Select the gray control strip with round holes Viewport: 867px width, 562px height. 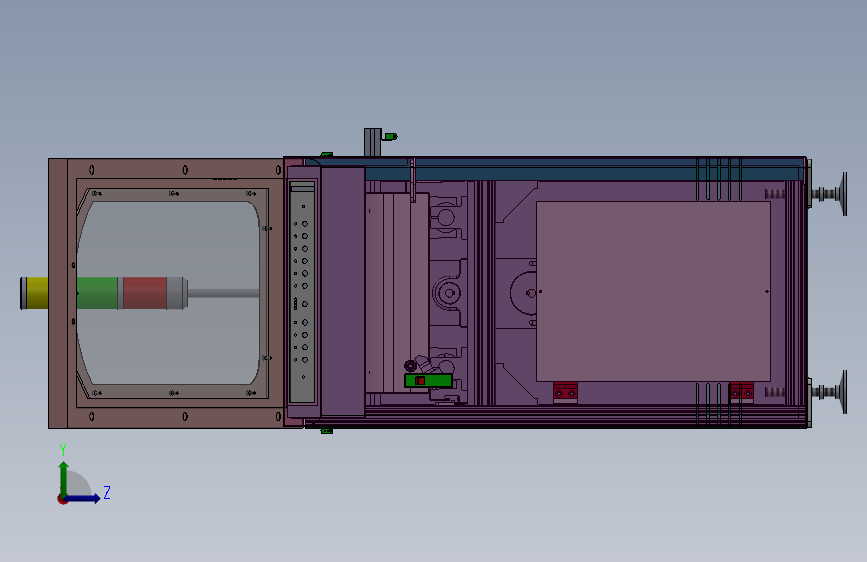pyautogui.click(x=302, y=292)
